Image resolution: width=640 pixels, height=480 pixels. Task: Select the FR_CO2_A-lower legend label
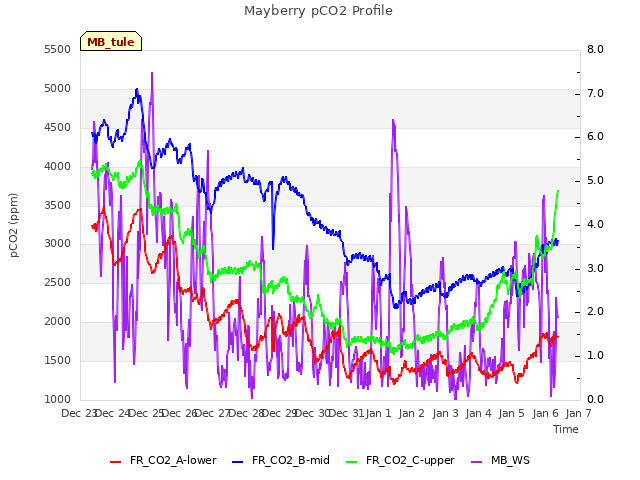(x=173, y=460)
